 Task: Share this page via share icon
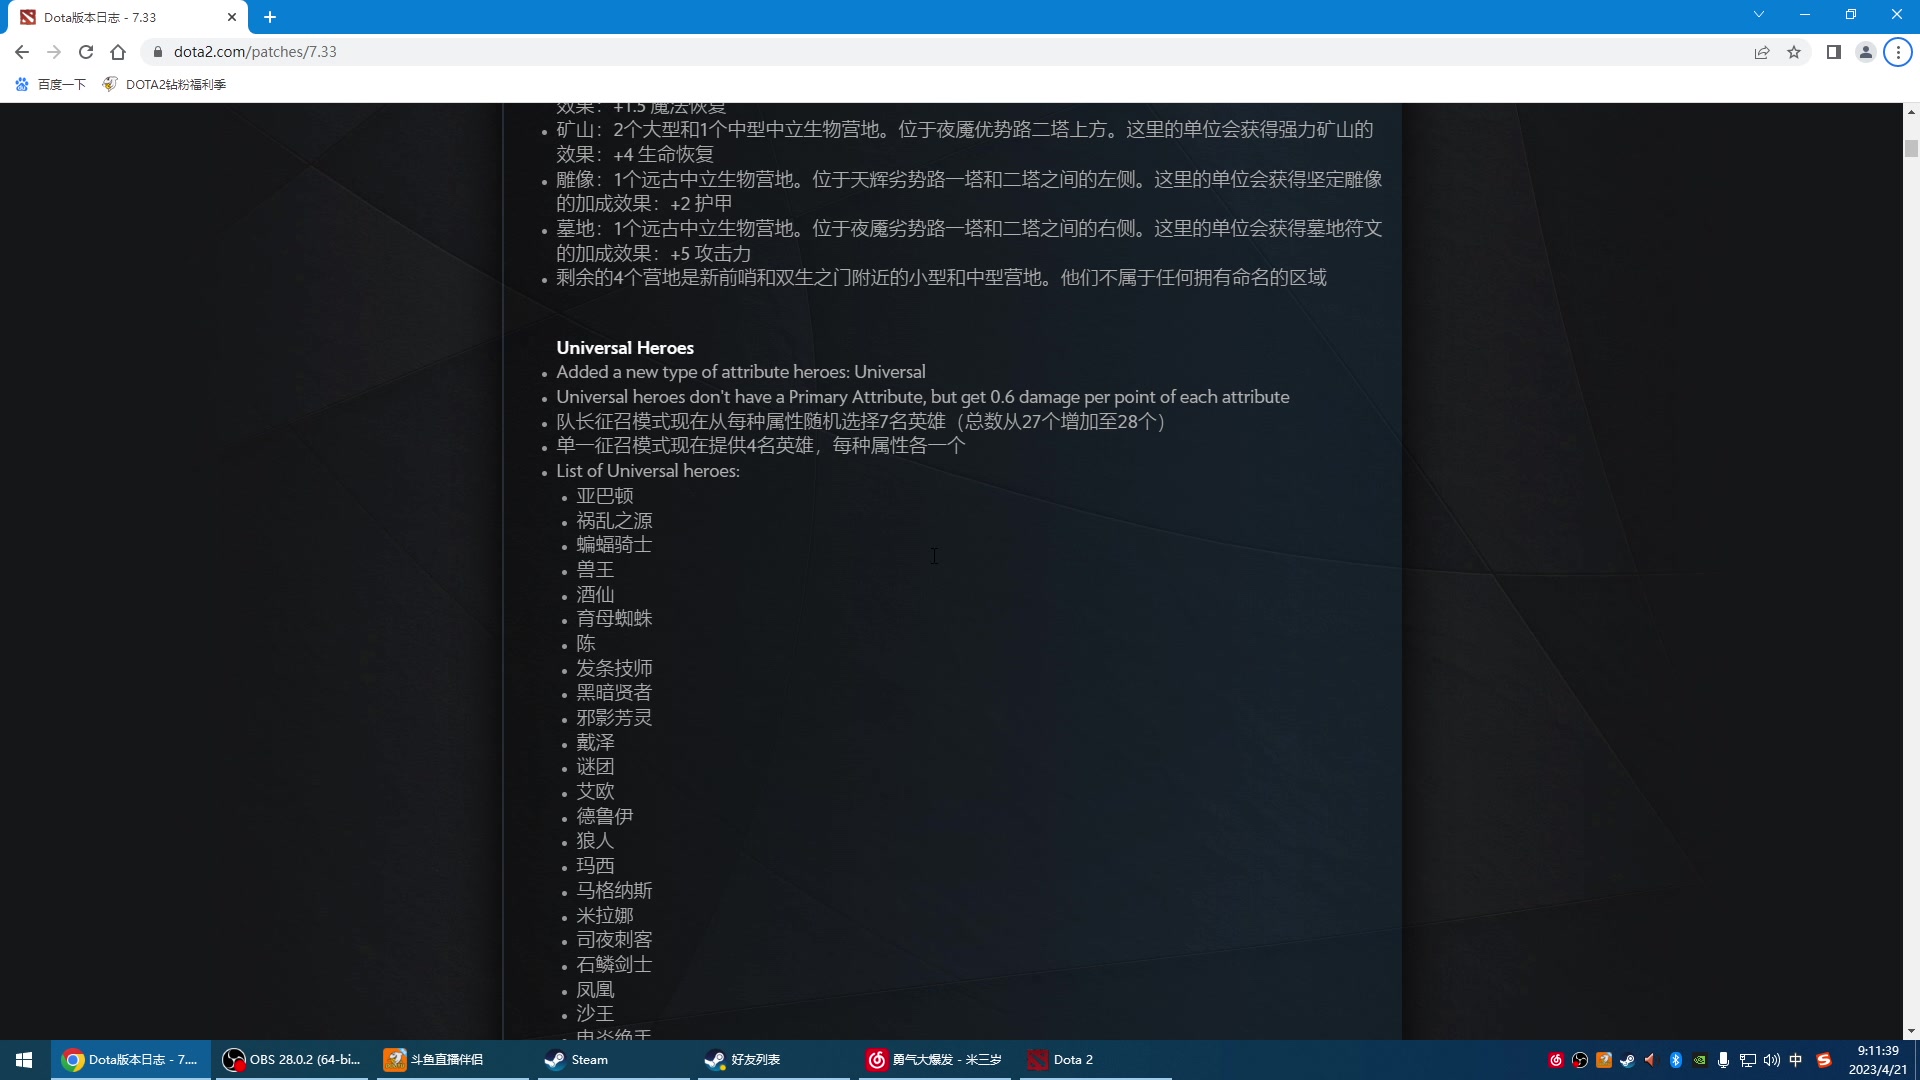(x=1762, y=52)
